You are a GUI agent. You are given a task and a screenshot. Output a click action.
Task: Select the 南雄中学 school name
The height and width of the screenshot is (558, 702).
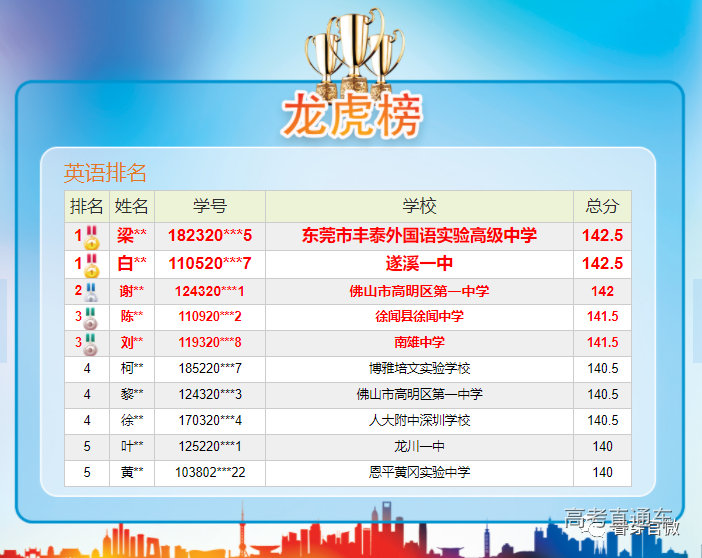click(419, 343)
